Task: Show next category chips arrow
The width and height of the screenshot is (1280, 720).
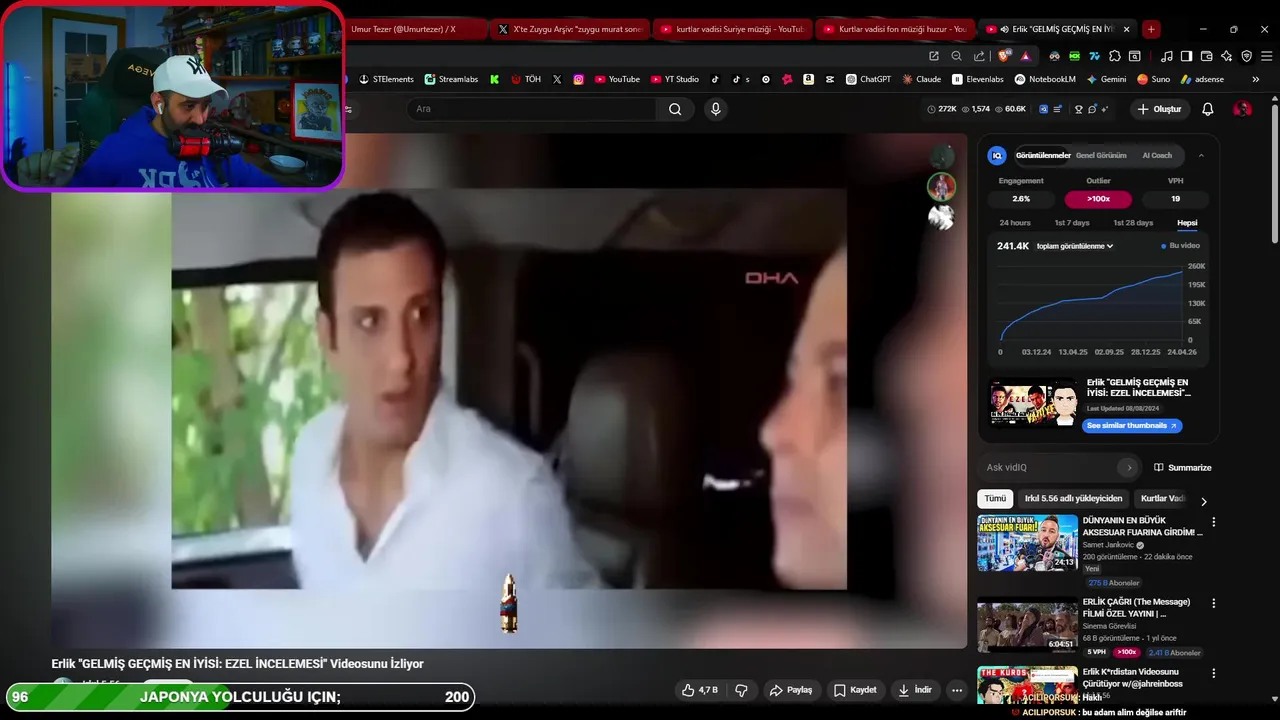Action: [x=1204, y=501]
